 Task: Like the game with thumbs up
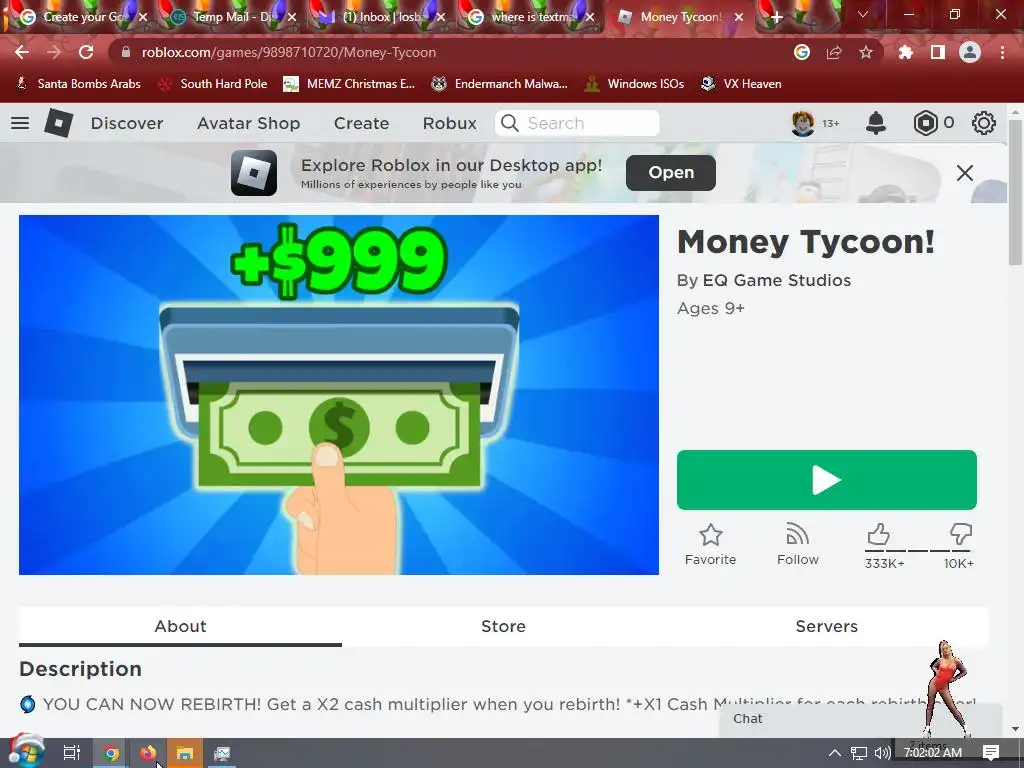pos(878,534)
